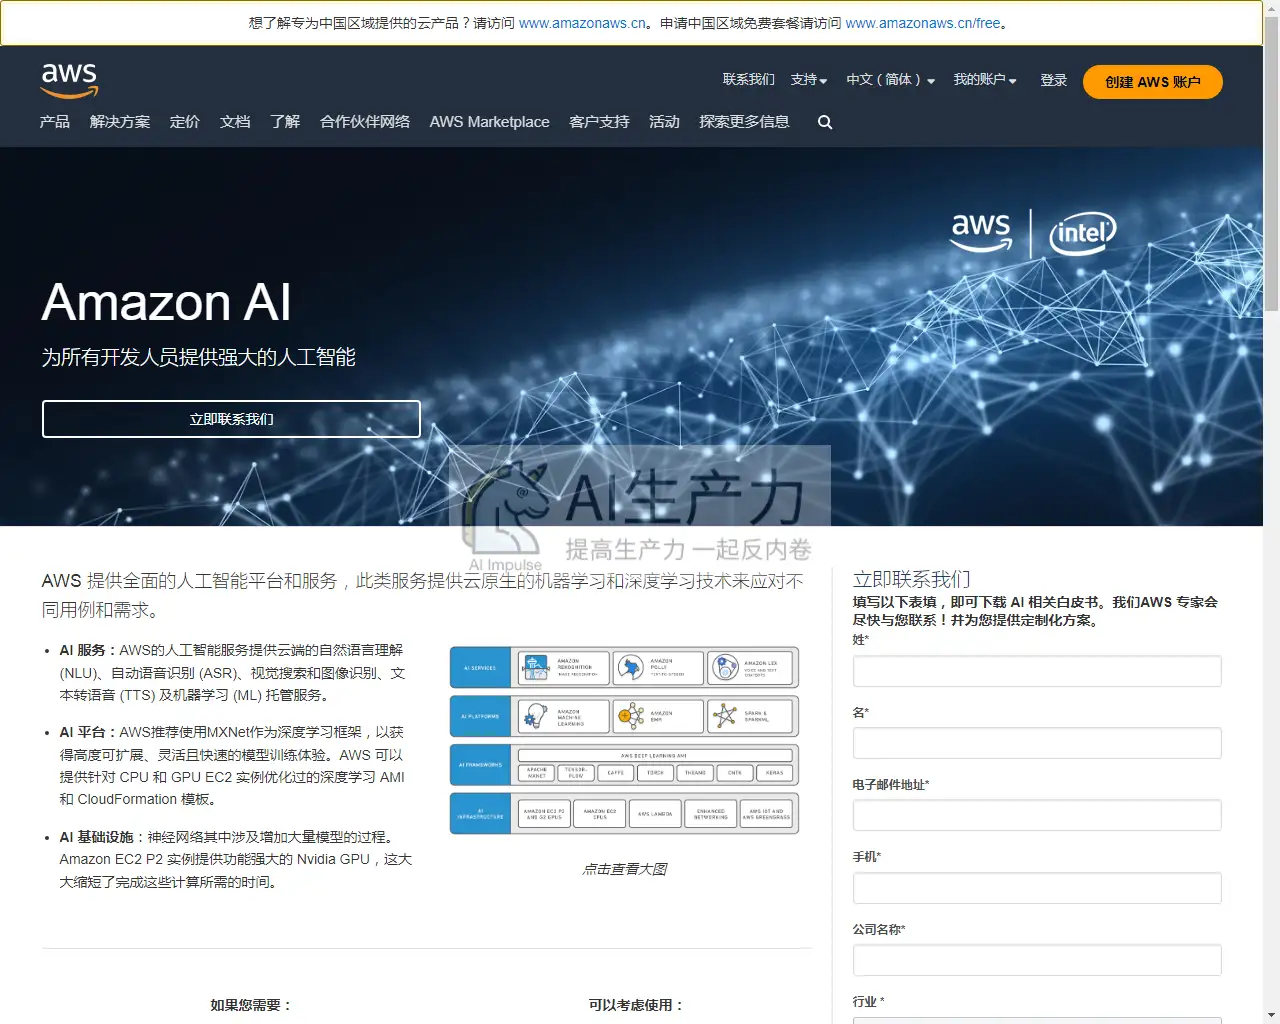Click the 联系我们 link in header
The width and height of the screenshot is (1280, 1024).
point(749,80)
